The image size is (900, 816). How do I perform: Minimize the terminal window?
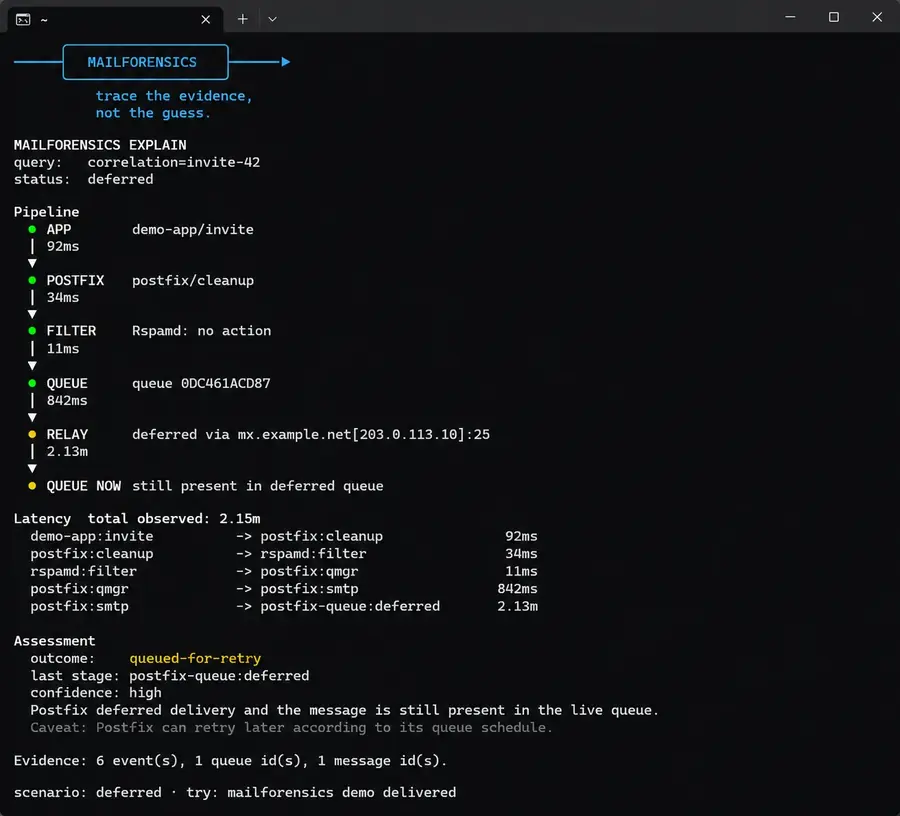pos(790,17)
